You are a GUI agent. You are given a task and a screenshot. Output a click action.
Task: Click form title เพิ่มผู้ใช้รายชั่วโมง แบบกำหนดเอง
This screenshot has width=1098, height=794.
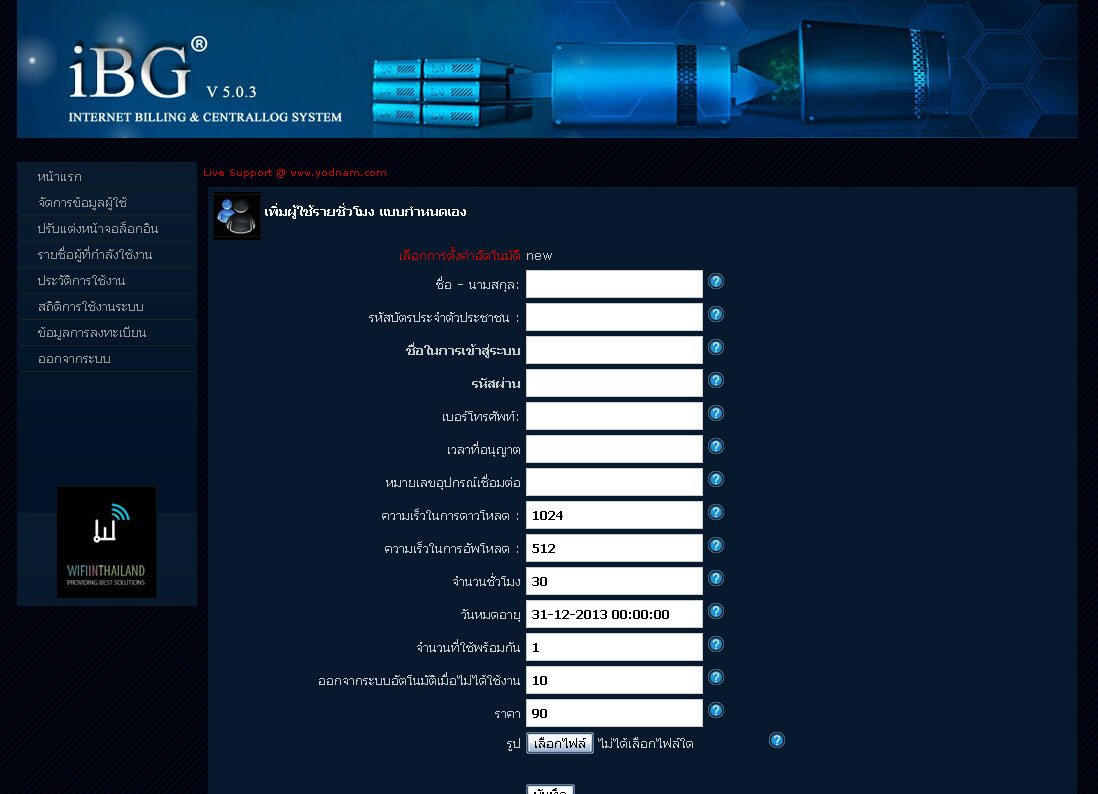click(x=365, y=211)
